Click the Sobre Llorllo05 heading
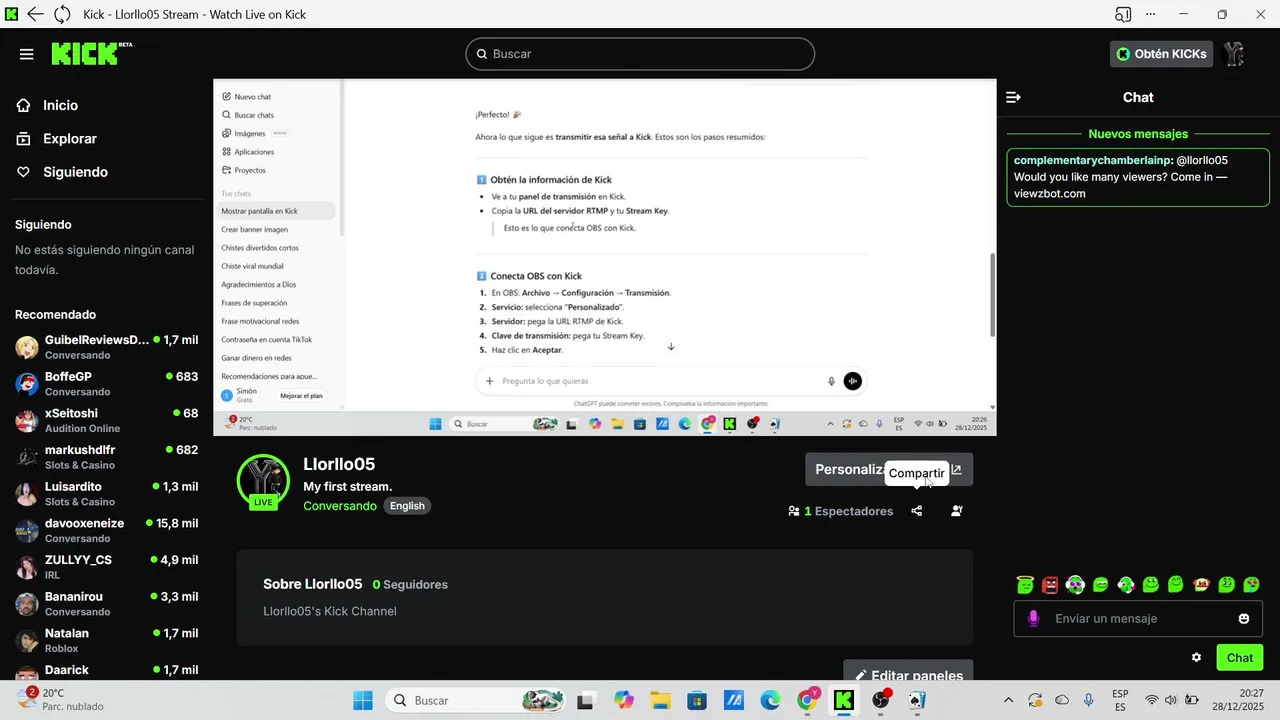The width and height of the screenshot is (1280, 720). (312, 584)
